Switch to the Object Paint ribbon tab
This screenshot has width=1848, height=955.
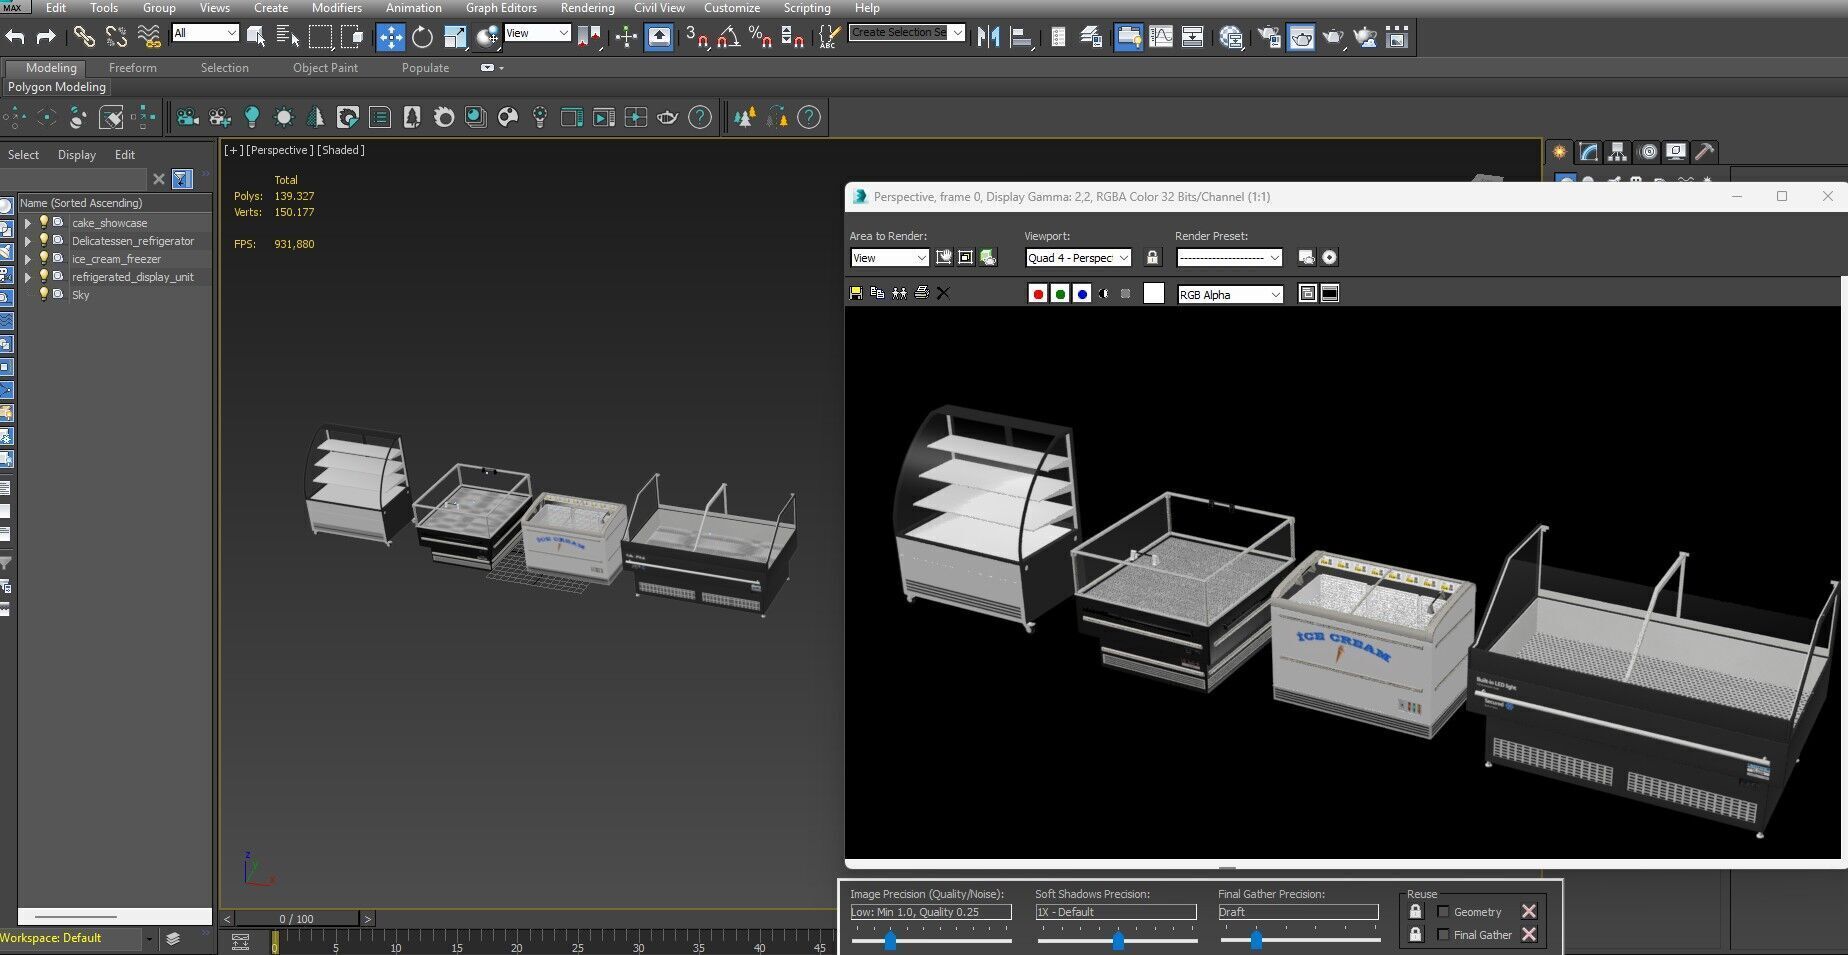click(x=325, y=68)
